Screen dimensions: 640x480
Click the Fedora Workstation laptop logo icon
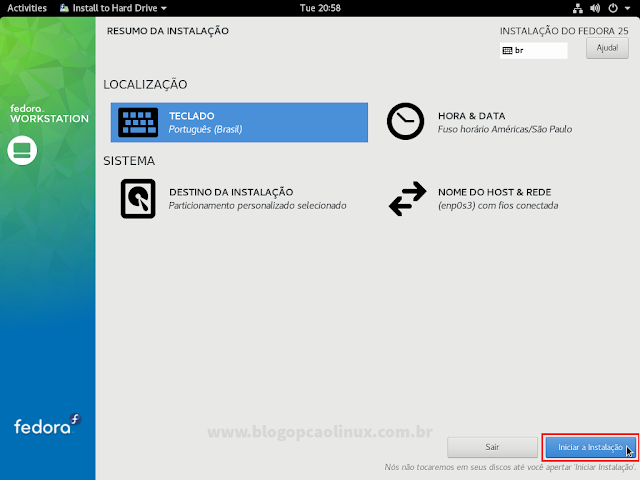22,150
